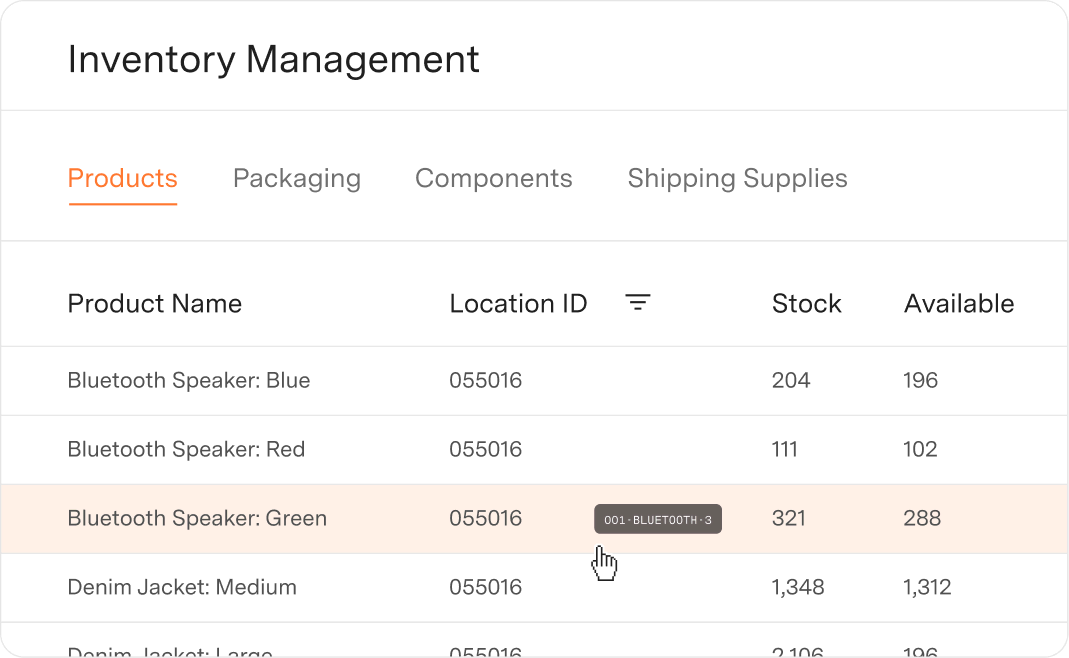Click the Location ID column header

518,303
